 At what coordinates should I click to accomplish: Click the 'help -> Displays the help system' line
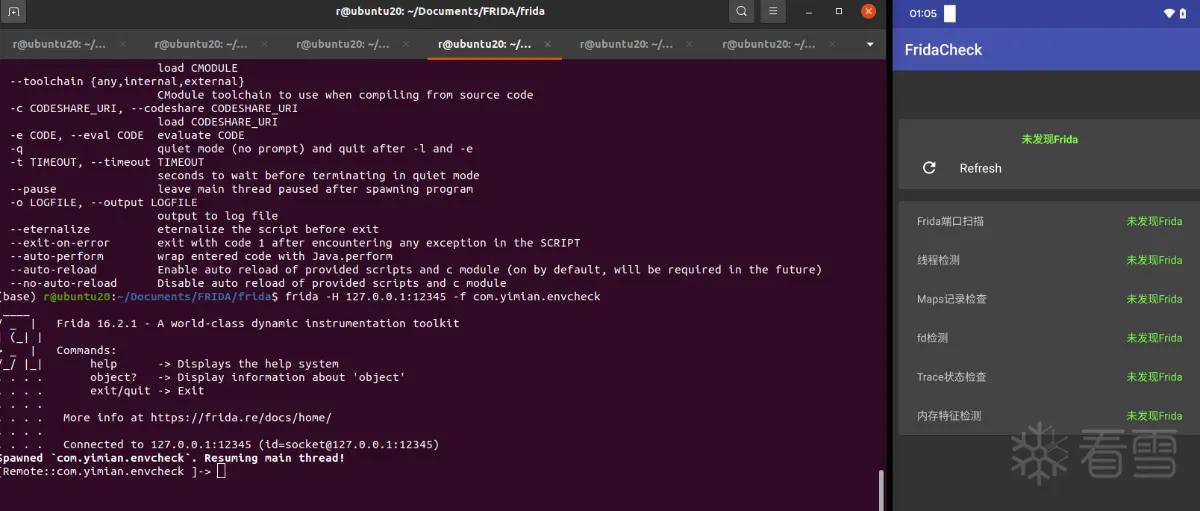[214, 364]
